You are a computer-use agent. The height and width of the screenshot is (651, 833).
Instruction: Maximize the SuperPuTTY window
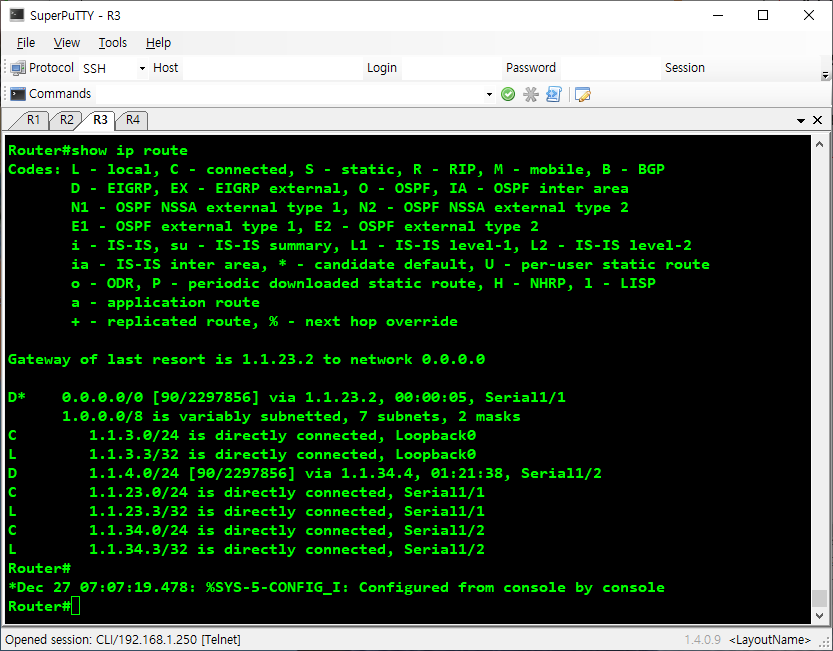(x=763, y=15)
